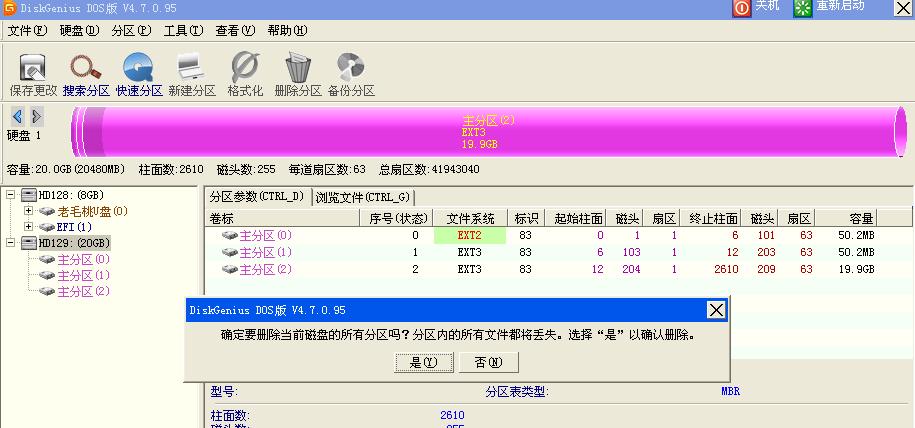
Task: Click the 容量:20.0GB(20480MB) text
Action: tap(66, 169)
